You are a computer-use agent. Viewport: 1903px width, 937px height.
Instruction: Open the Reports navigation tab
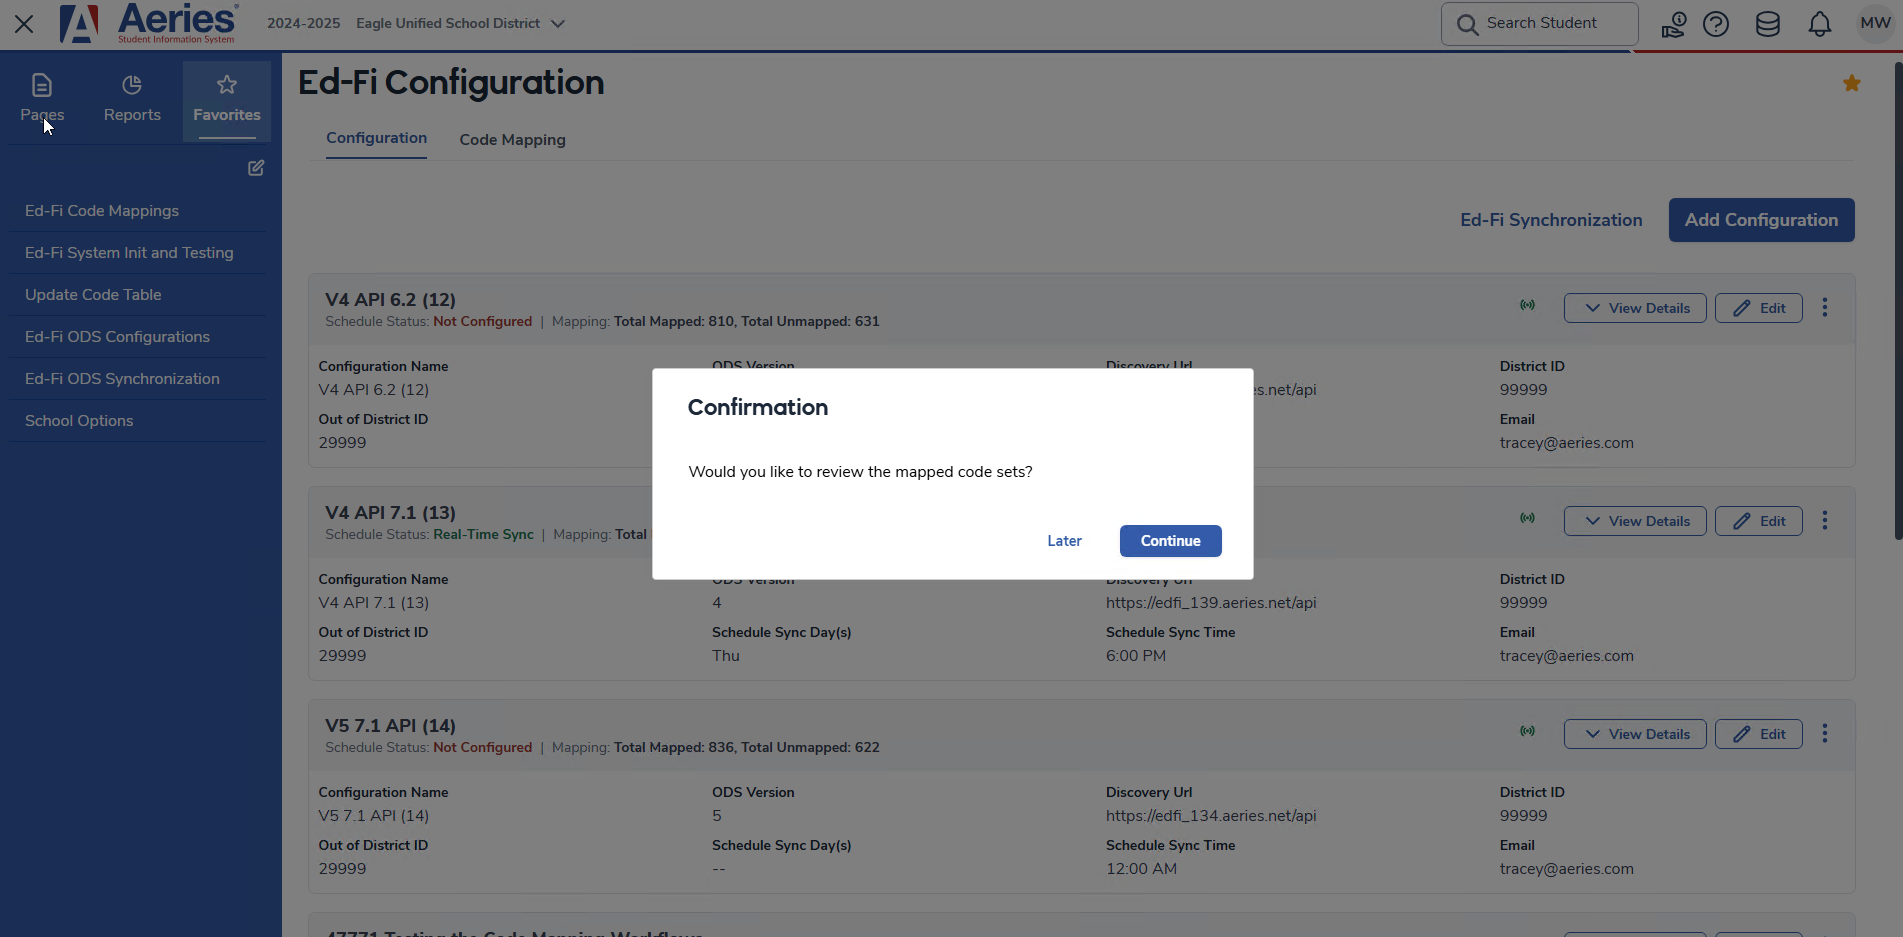[132, 99]
